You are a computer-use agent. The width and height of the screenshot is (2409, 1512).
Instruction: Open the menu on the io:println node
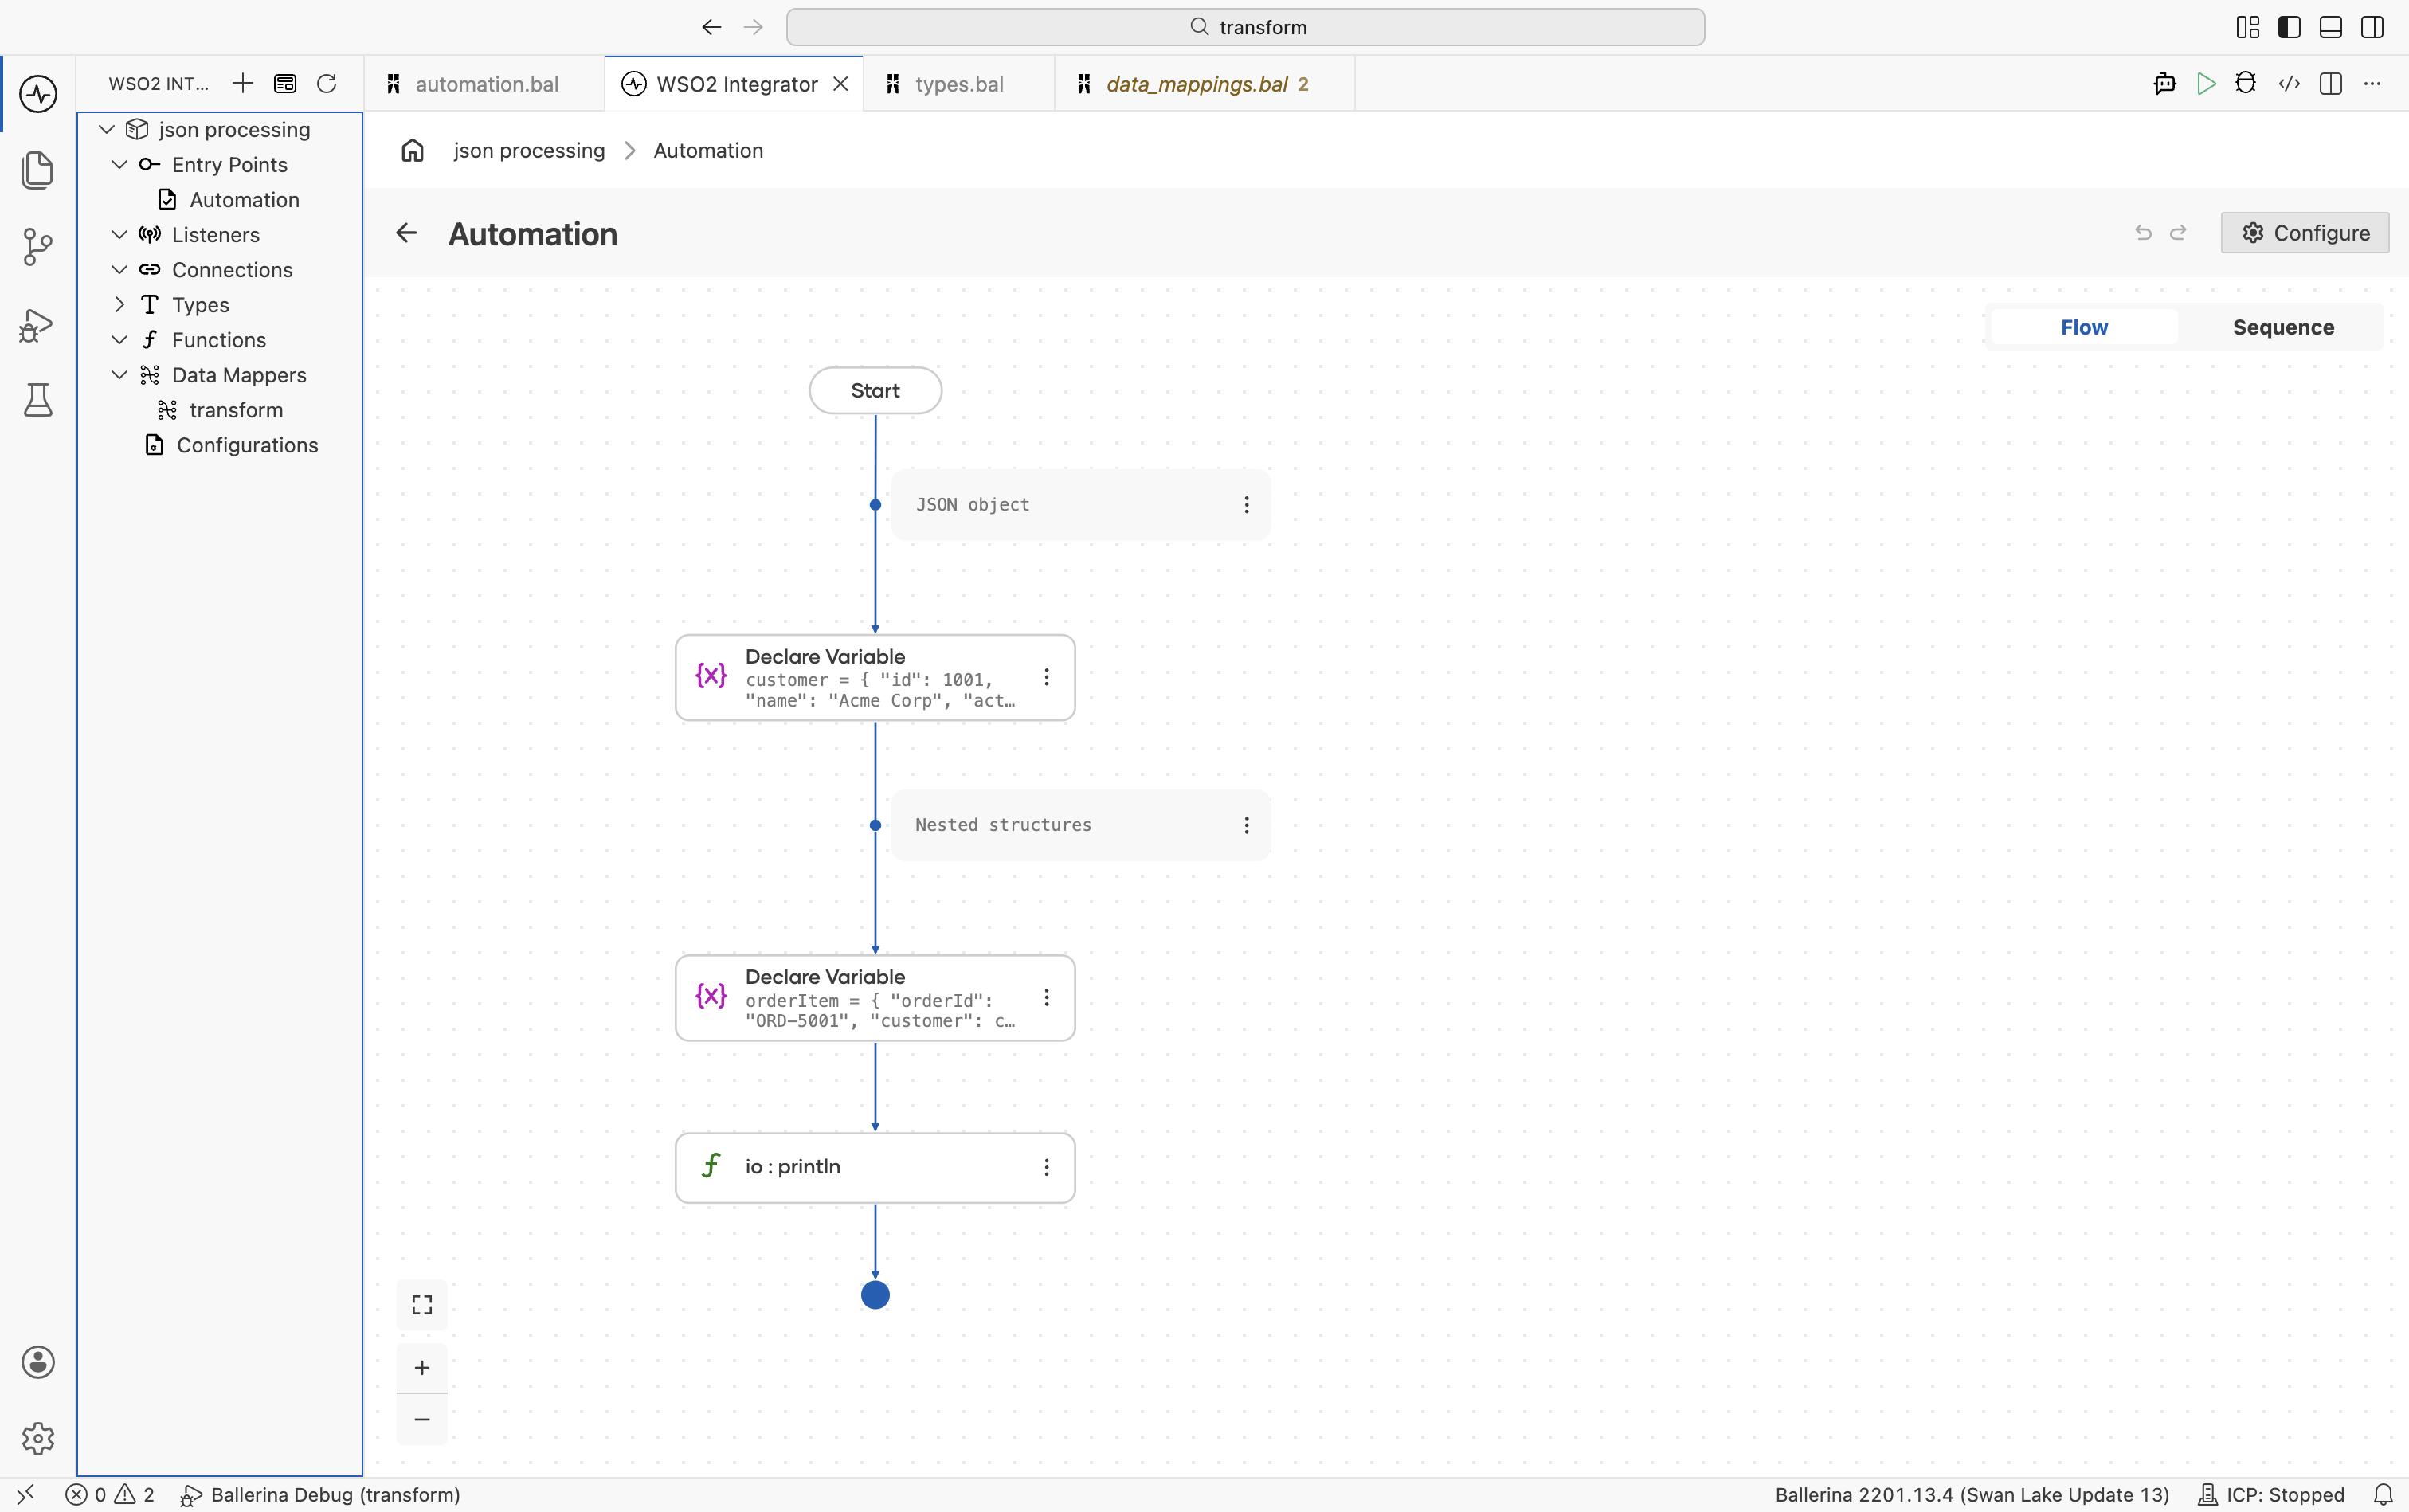pyautogui.click(x=1046, y=1167)
